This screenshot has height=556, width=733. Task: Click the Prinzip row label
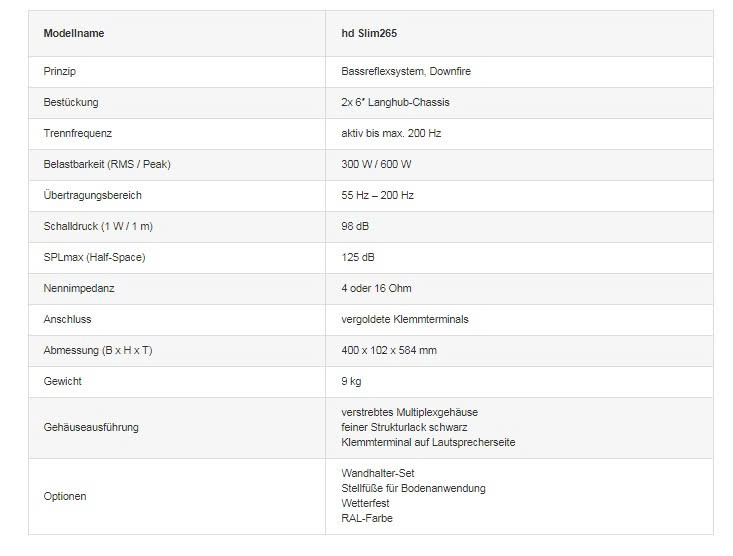[x=60, y=71]
